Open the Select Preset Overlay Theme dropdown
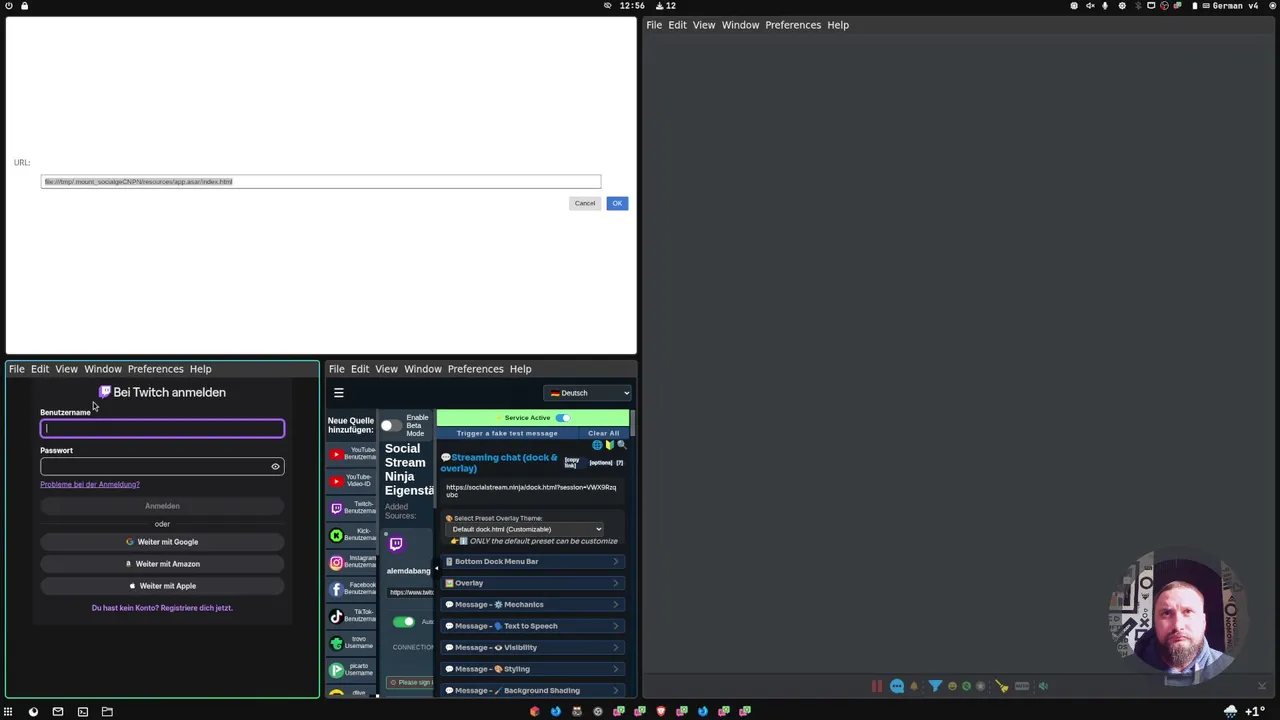The width and height of the screenshot is (1280, 720). pyautogui.click(x=526, y=529)
